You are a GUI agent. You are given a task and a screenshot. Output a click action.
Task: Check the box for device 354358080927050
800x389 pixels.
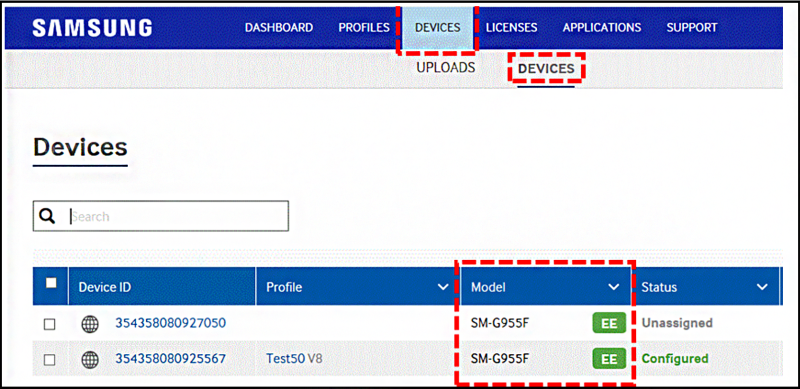pos(49,324)
